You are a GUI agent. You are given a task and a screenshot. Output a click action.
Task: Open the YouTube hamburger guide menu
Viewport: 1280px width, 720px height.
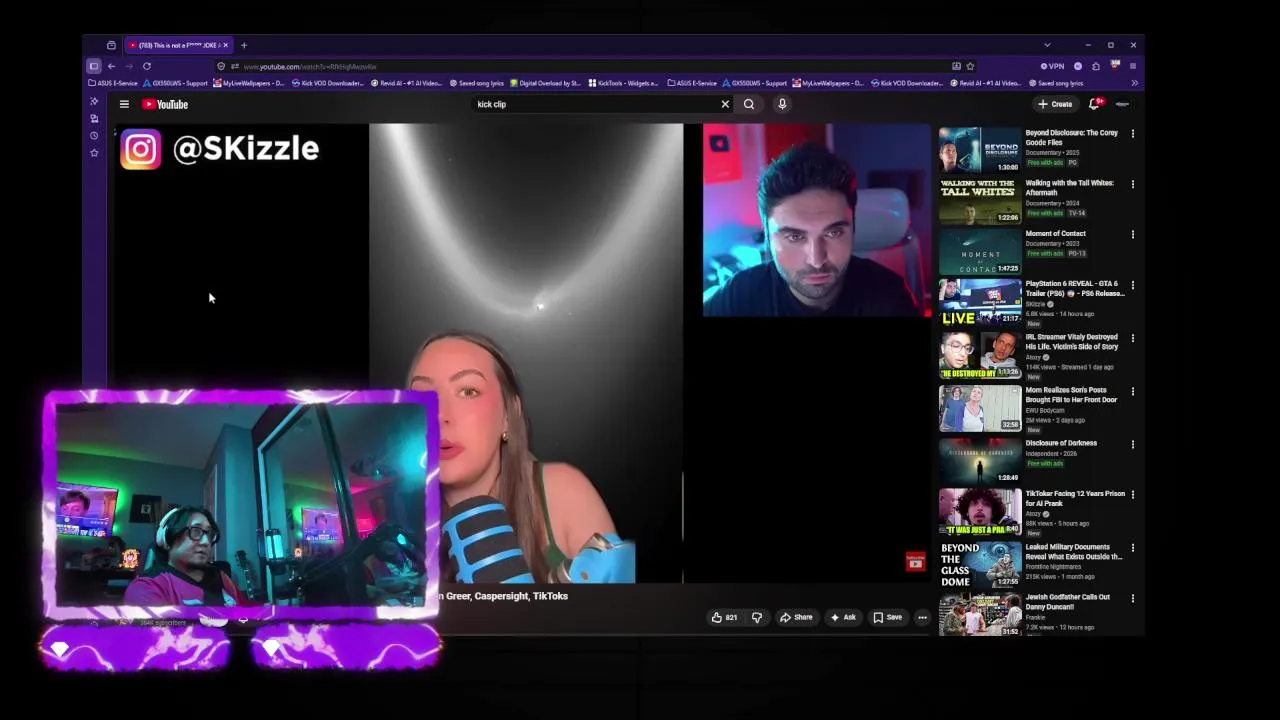124,104
